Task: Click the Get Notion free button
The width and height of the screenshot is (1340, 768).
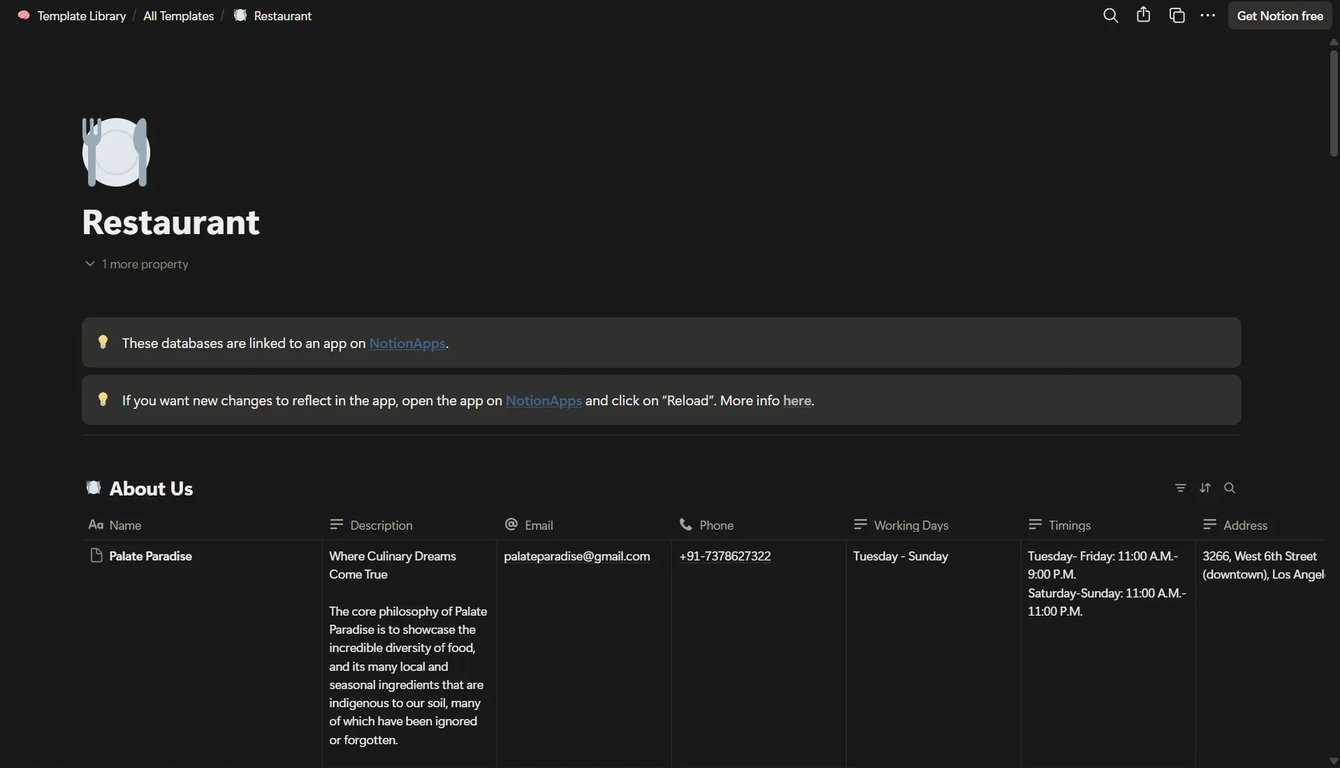Action: [x=1280, y=16]
